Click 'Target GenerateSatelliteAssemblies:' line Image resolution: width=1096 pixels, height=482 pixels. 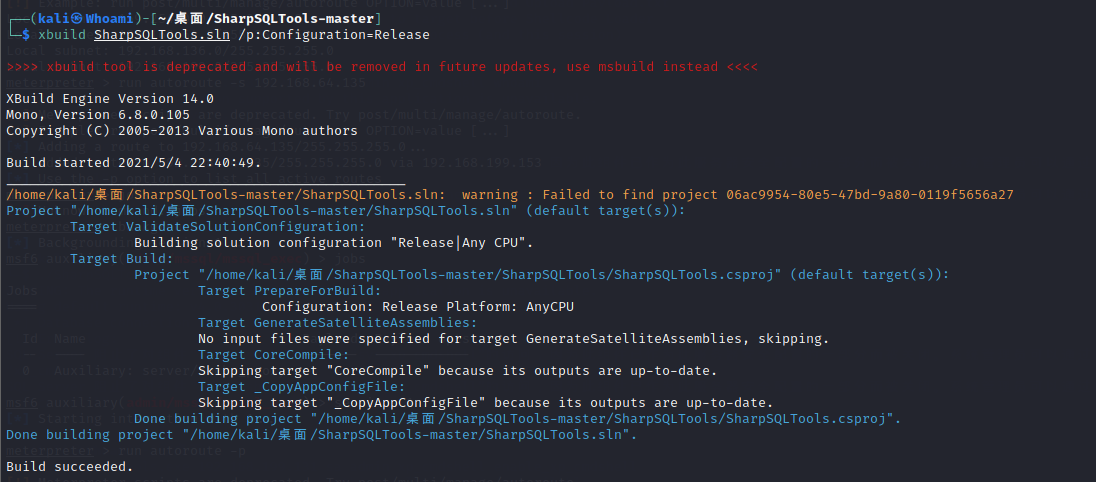338,323
